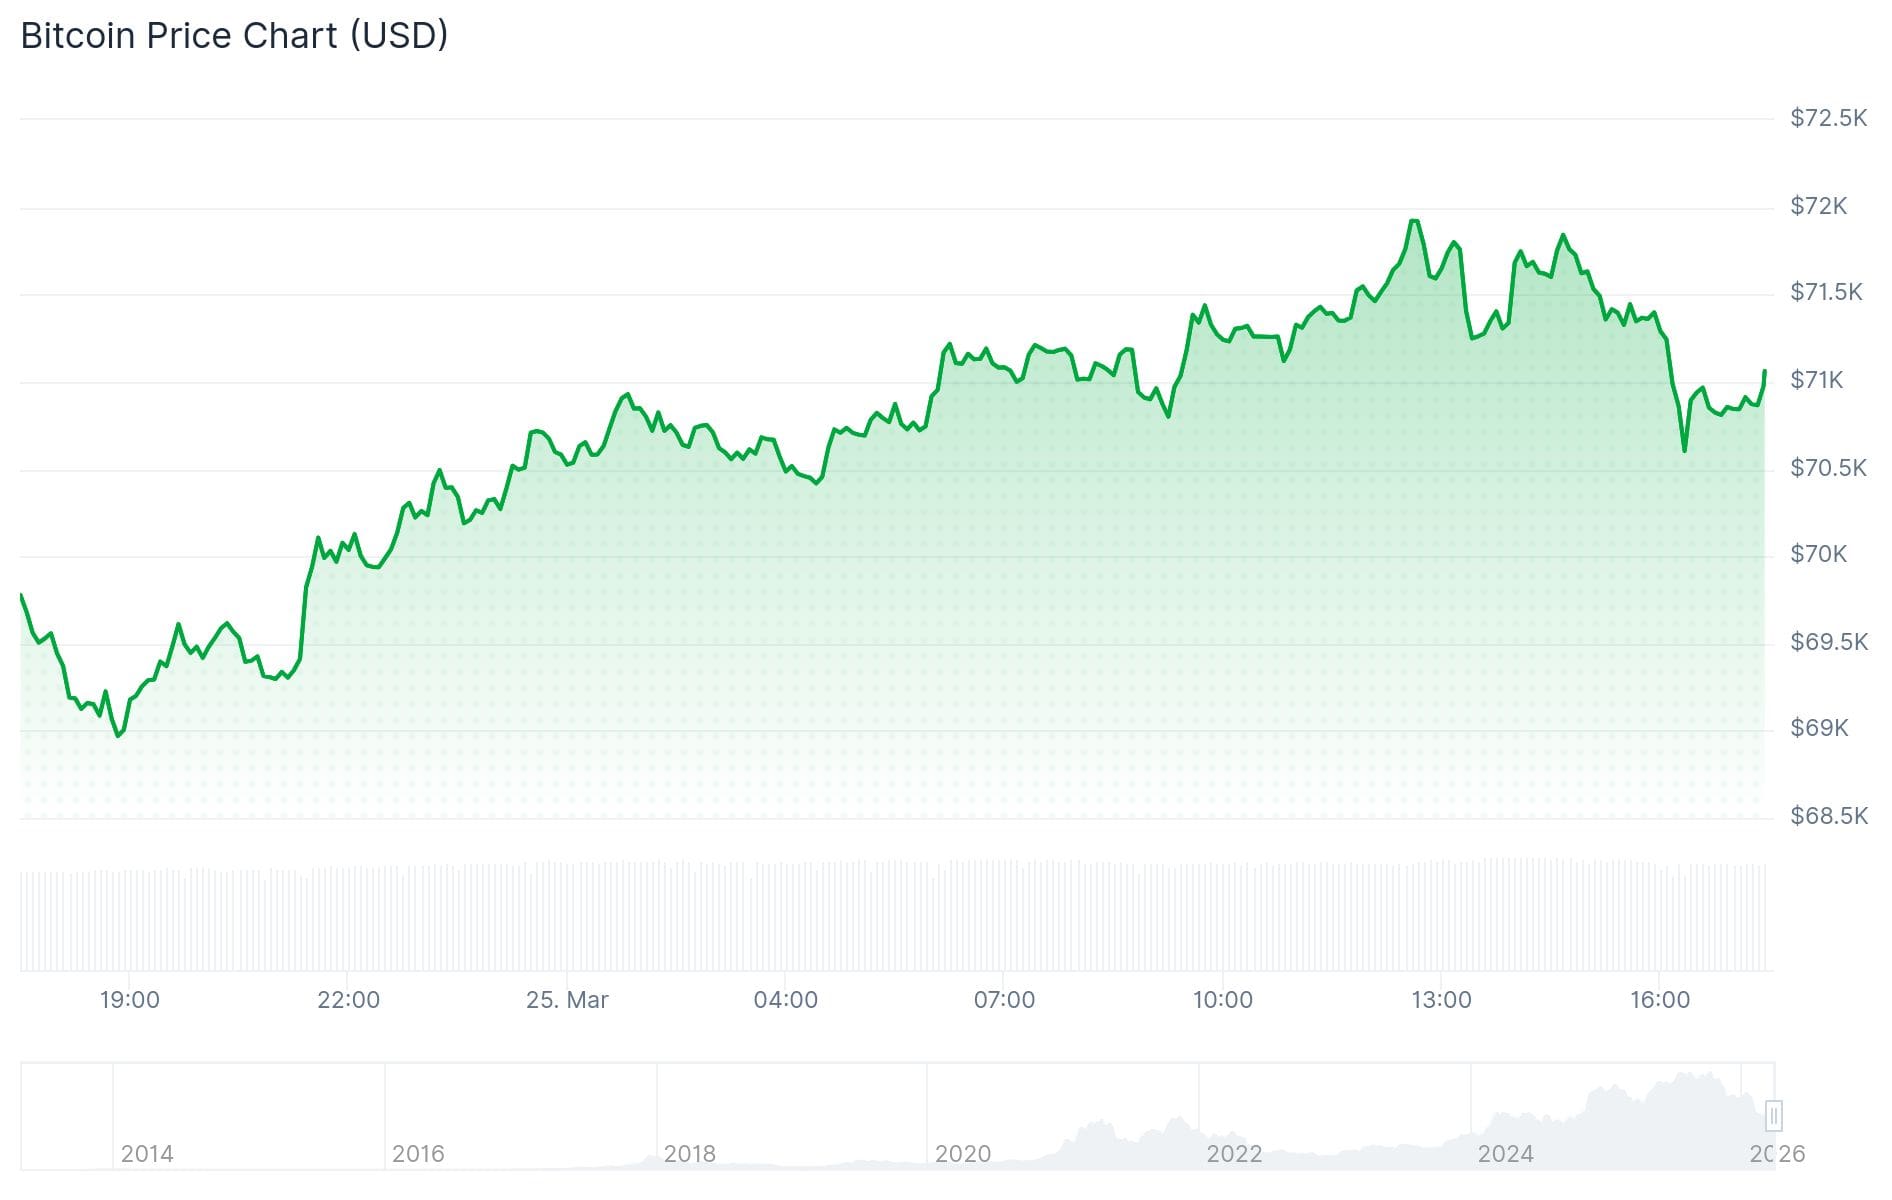Select the 2014 mark in the navigator
Viewport: 1892px width, 1200px height.
(x=147, y=1154)
